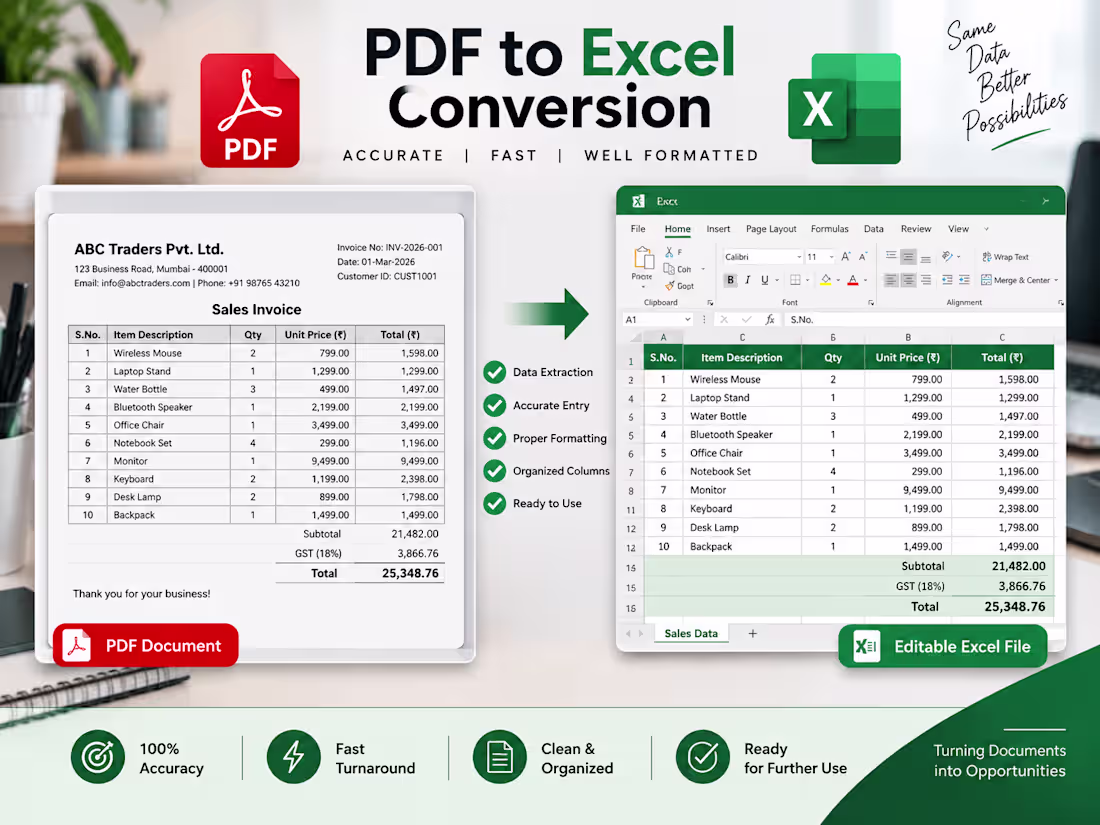Image resolution: width=1100 pixels, height=825 pixels.
Task: Toggle Italic formatting
Action: (748, 280)
